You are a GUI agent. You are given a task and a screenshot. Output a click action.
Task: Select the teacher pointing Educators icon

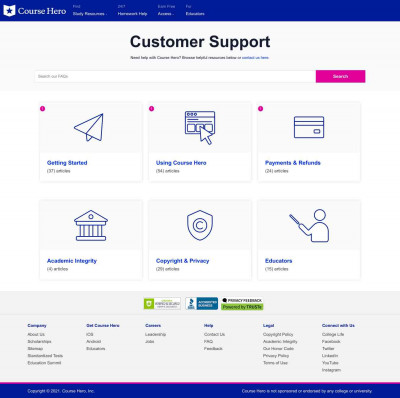pyautogui.click(x=309, y=225)
